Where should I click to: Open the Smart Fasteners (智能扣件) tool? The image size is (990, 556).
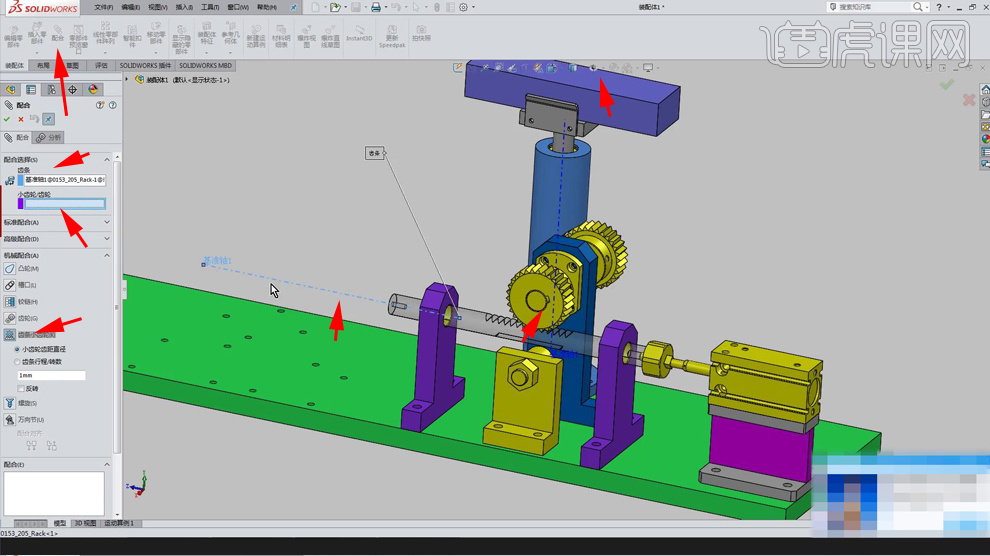(x=132, y=37)
